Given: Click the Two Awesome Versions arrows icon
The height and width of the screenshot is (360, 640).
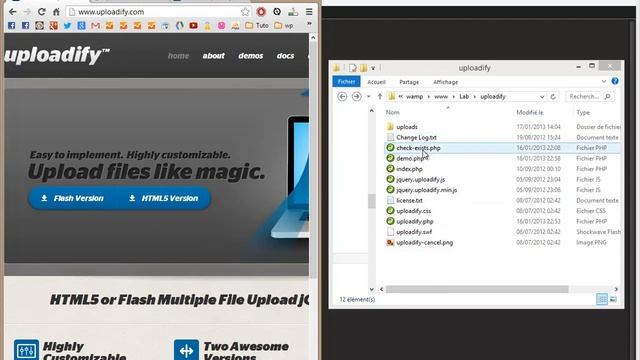Looking at the screenshot, I should tap(186, 350).
